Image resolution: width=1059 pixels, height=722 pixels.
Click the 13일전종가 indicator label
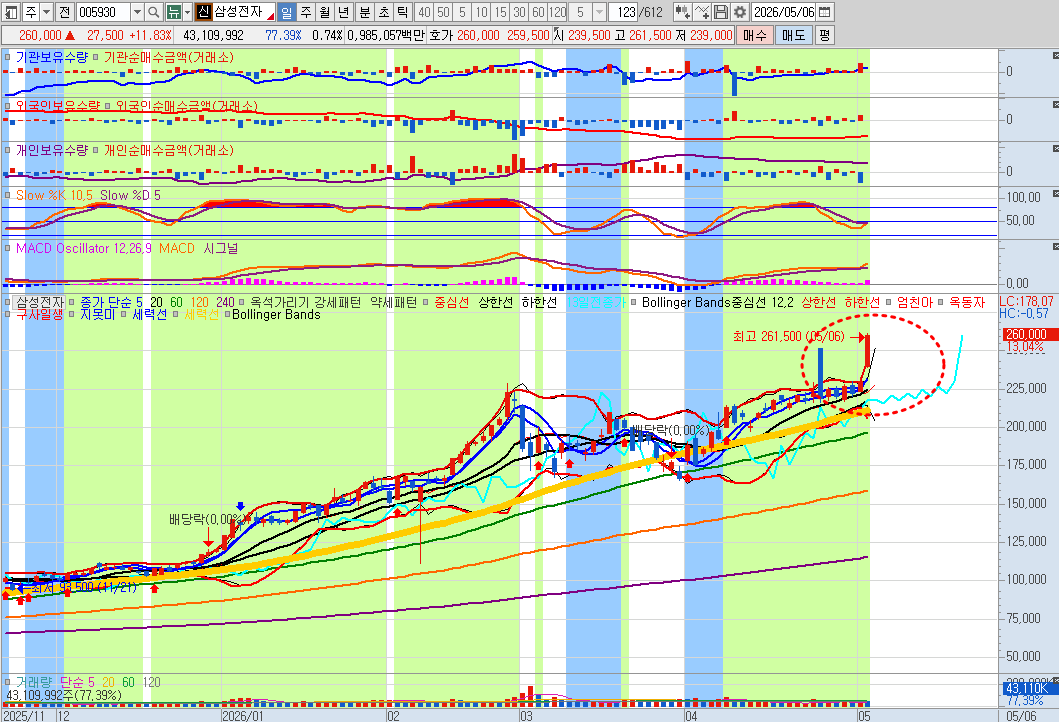point(596,303)
